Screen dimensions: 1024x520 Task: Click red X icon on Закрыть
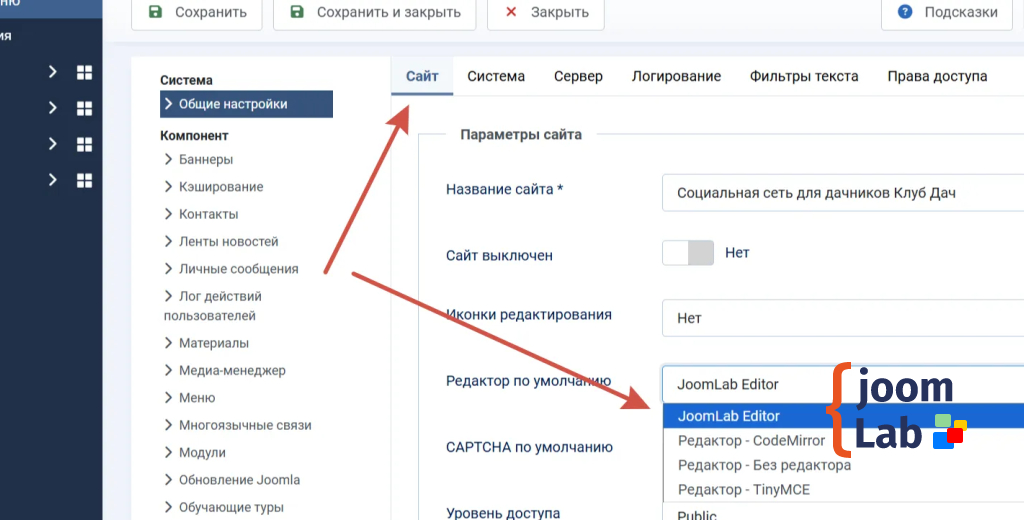click(511, 12)
